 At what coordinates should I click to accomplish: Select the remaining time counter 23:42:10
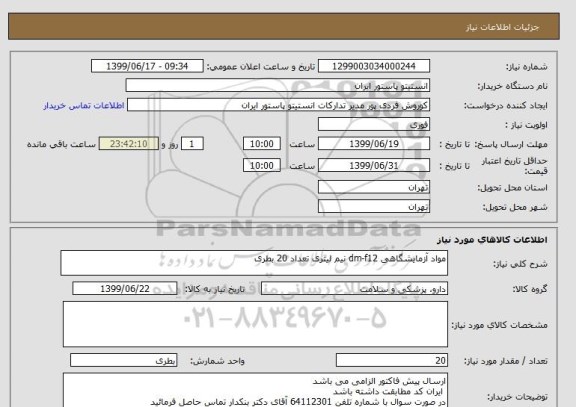129,144
